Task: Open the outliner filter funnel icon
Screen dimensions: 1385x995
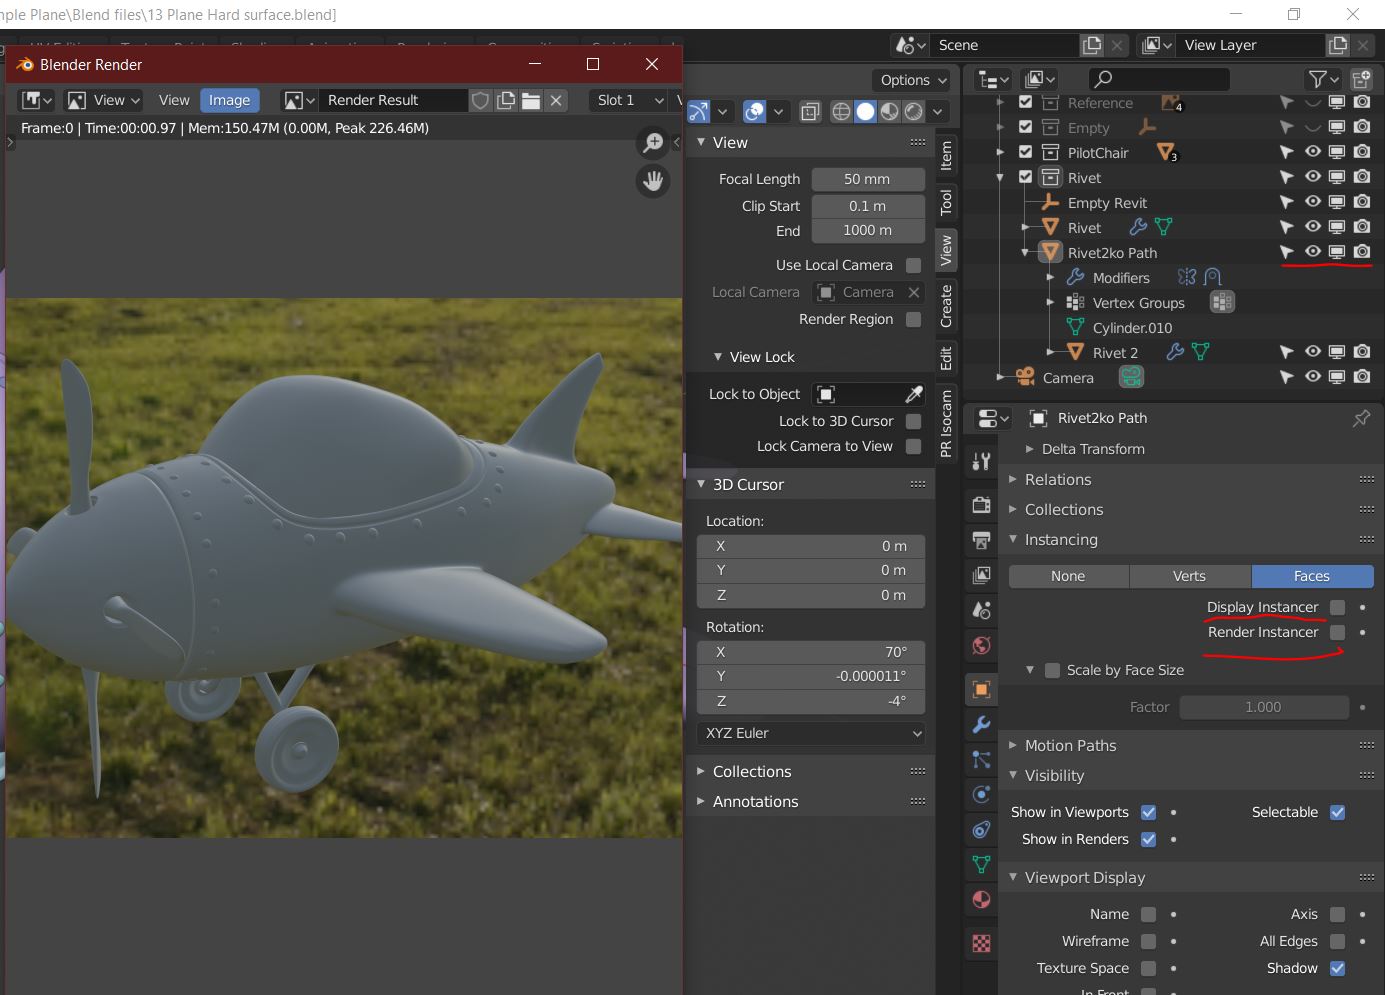Action: click(1318, 79)
